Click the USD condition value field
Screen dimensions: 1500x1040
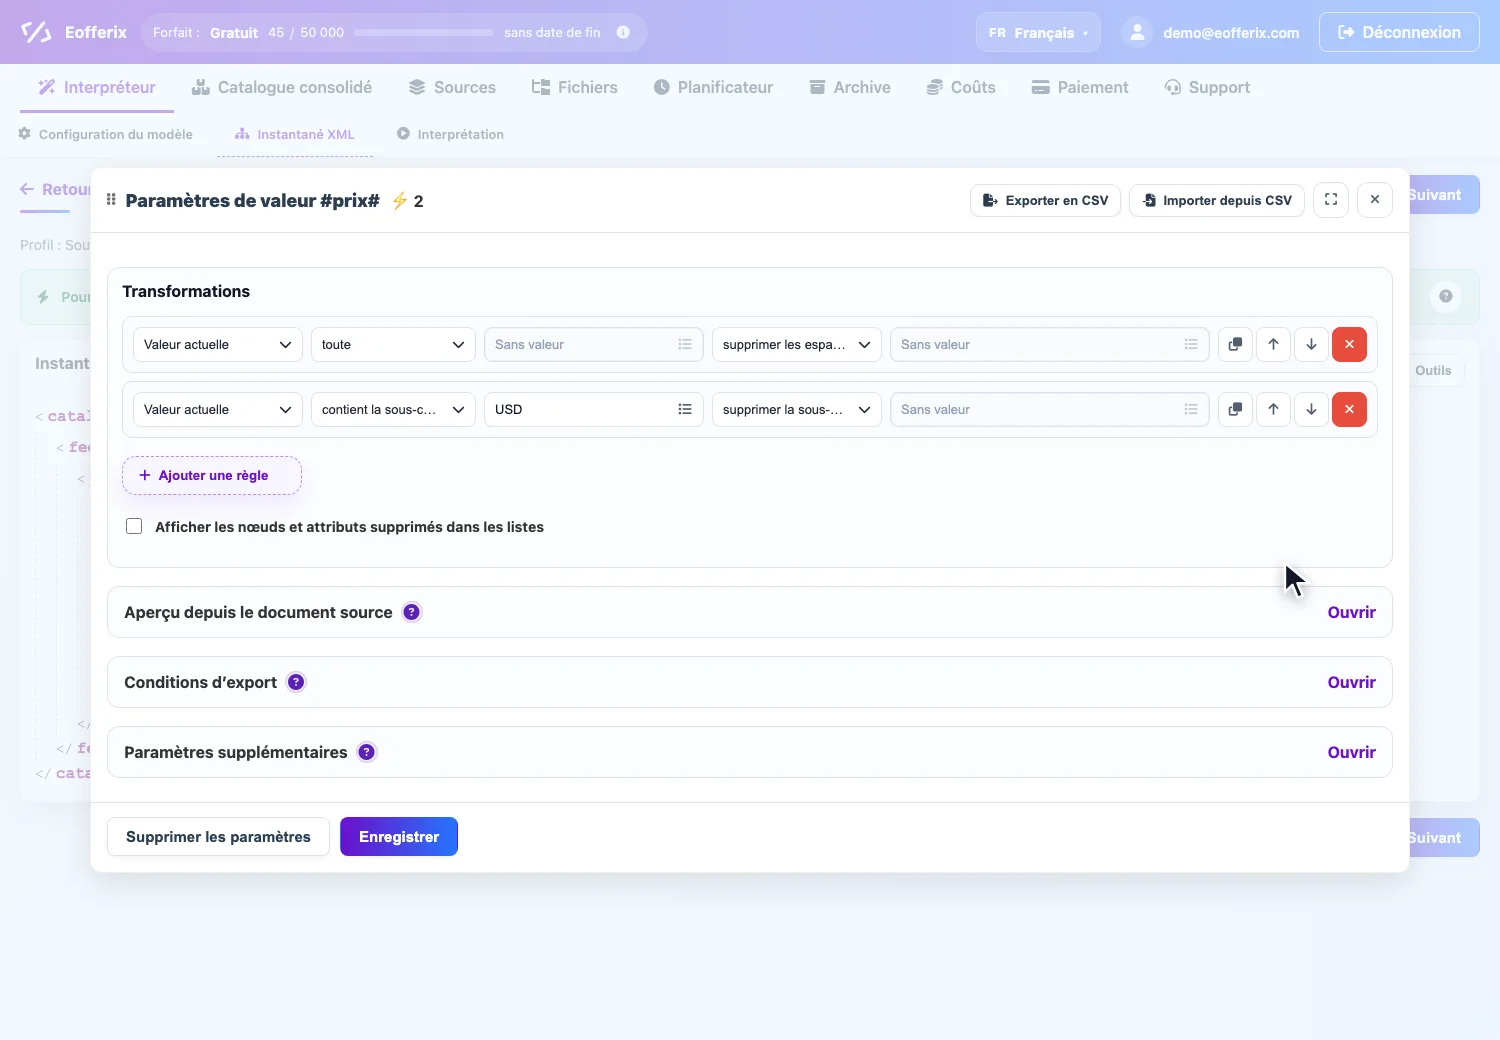[594, 410]
